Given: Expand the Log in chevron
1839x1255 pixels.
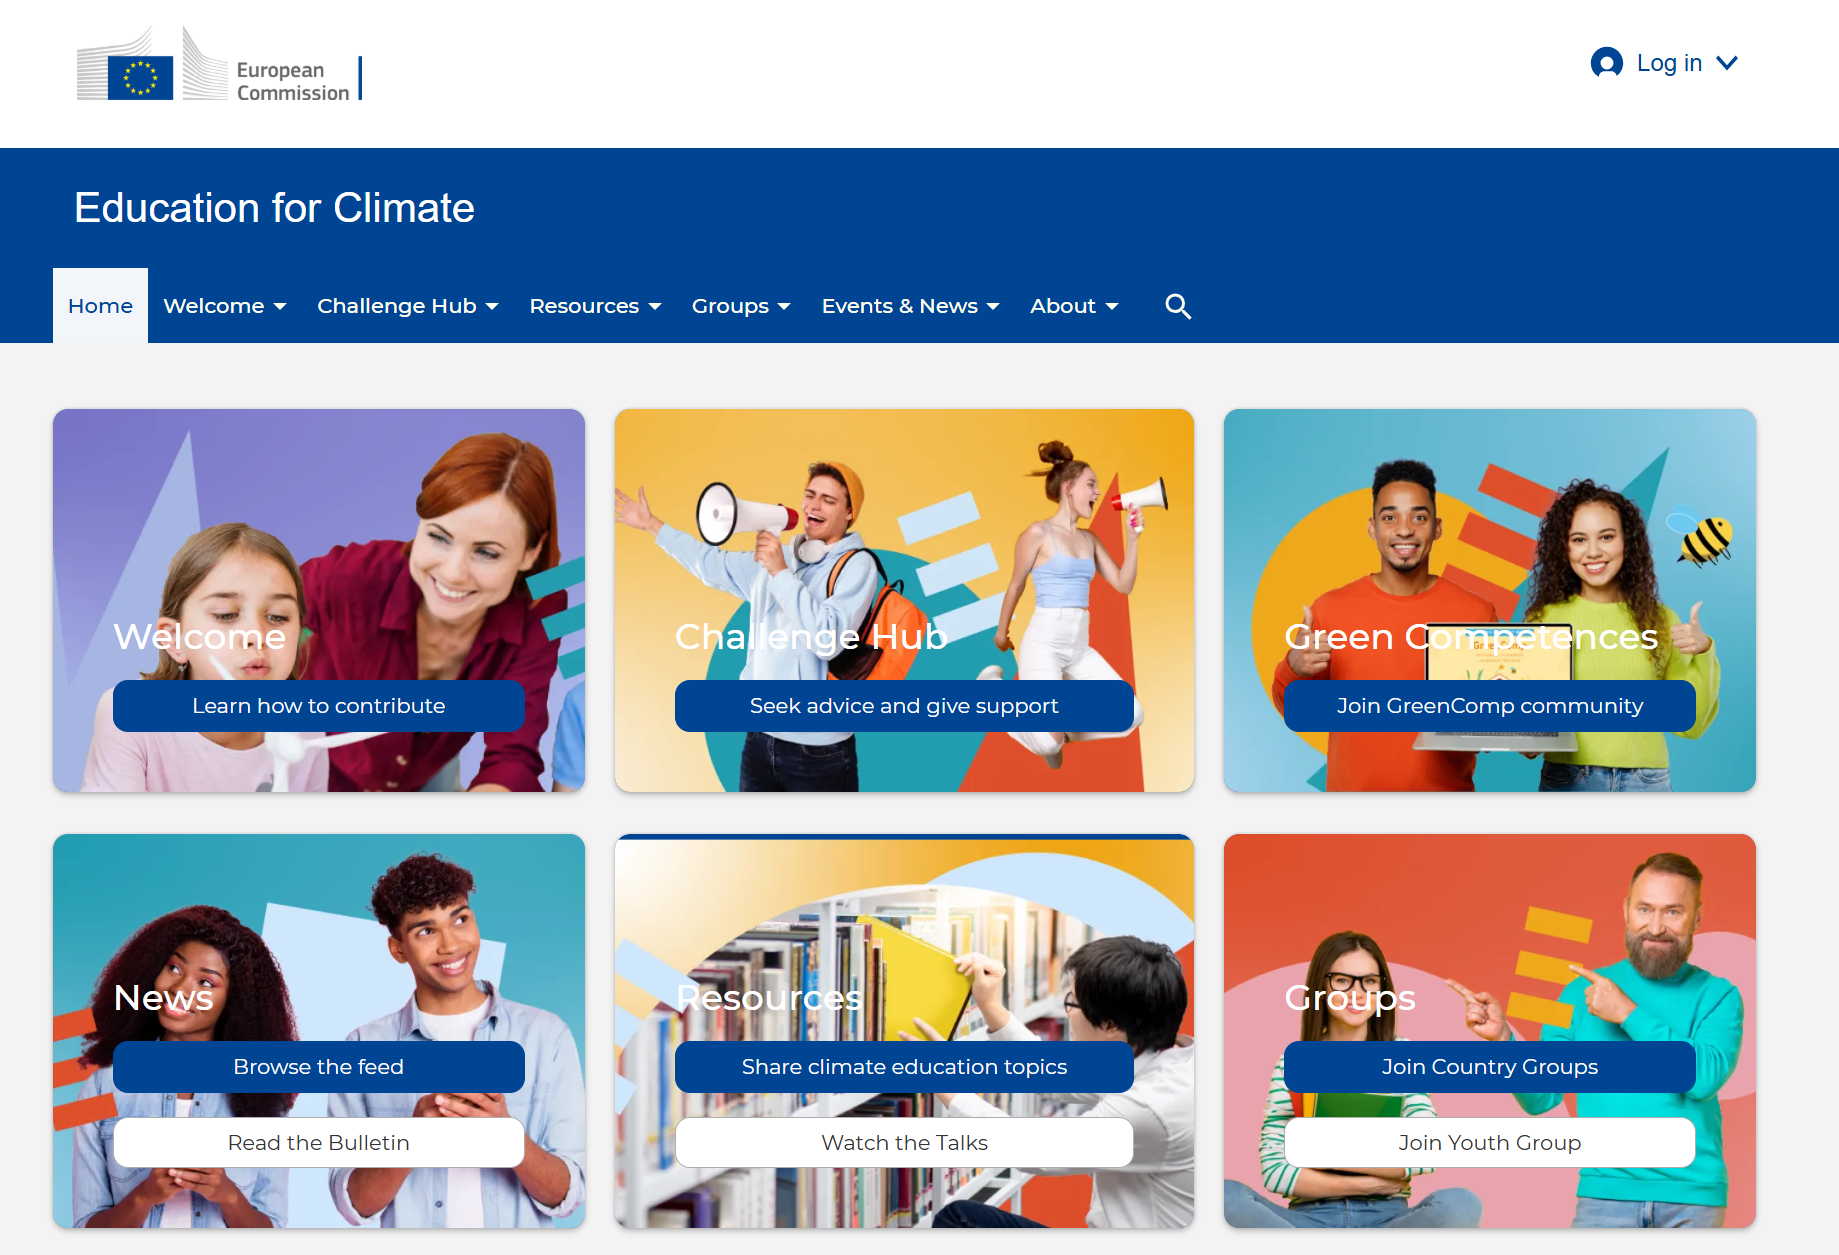Looking at the screenshot, I should tap(1727, 63).
